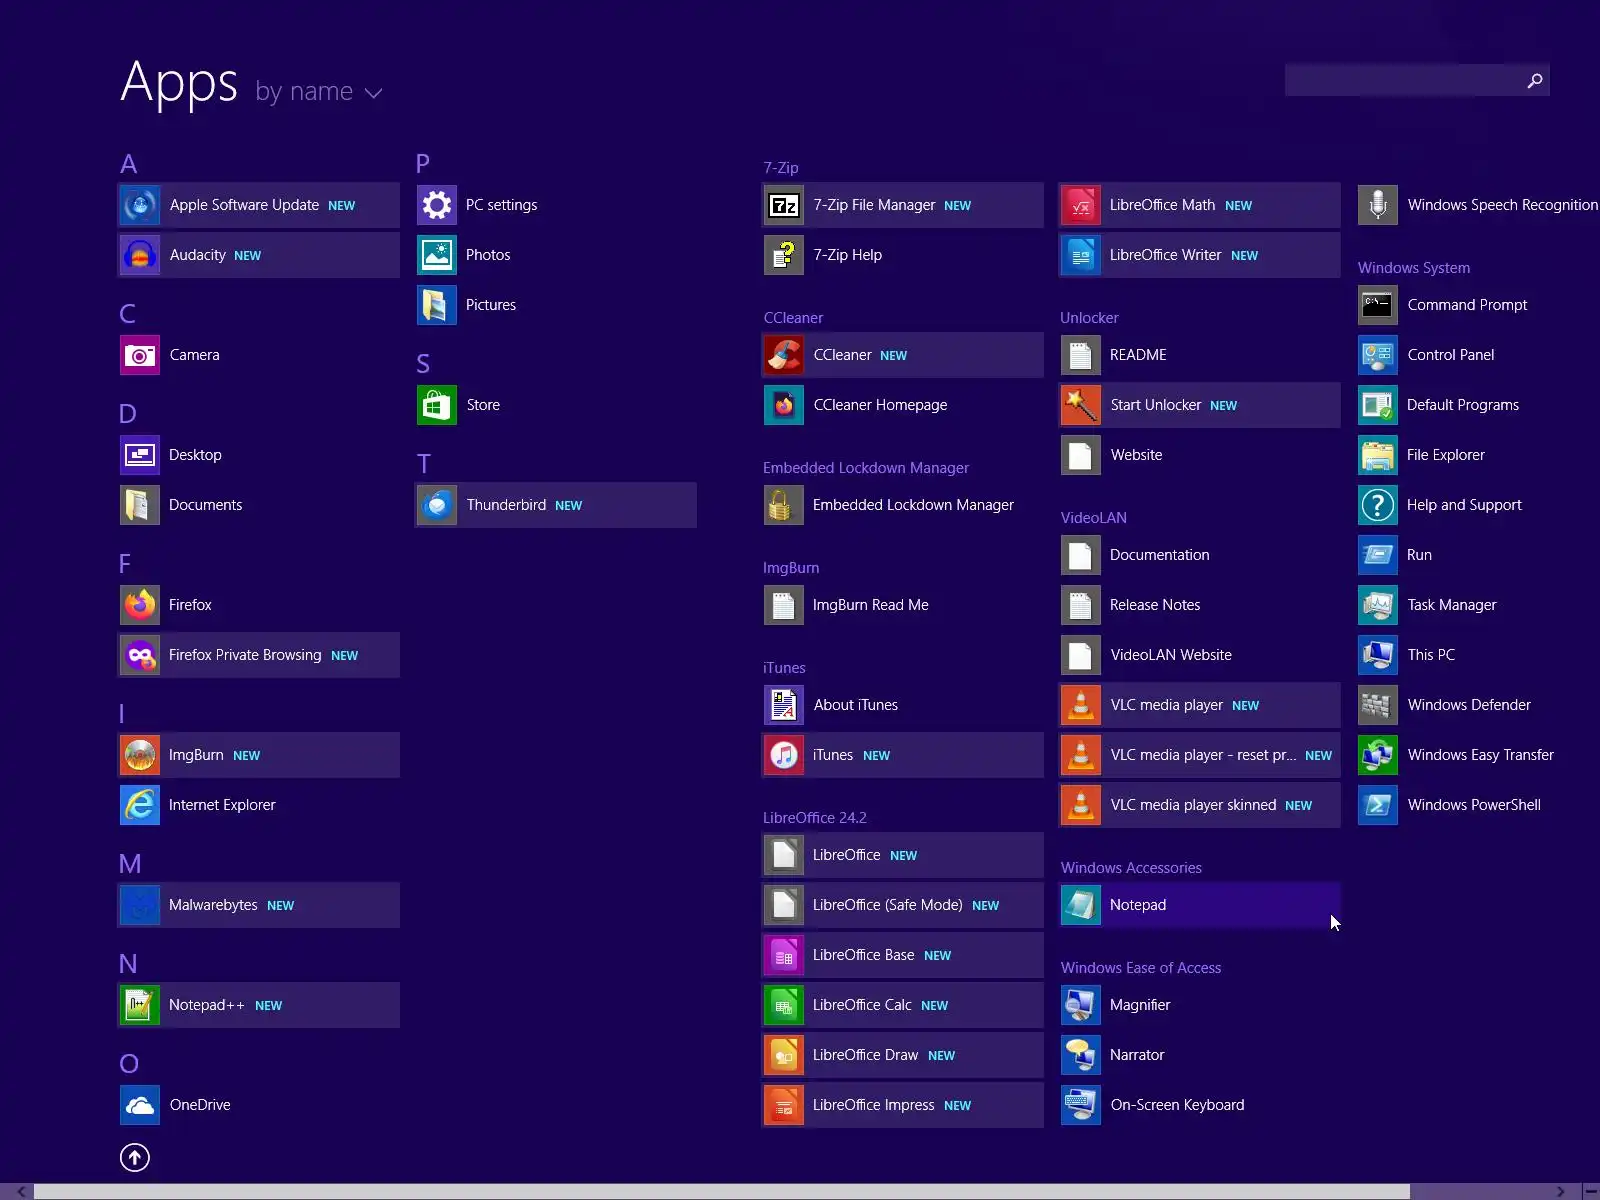Click 'CCleaner Homepage' link entry
The height and width of the screenshot is (1200, 1600).
(903, 405)
